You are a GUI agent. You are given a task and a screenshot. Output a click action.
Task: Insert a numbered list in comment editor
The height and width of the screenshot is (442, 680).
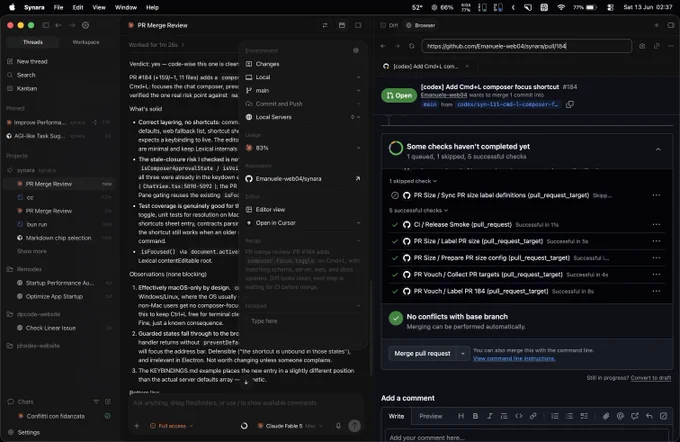coord(555,416)
